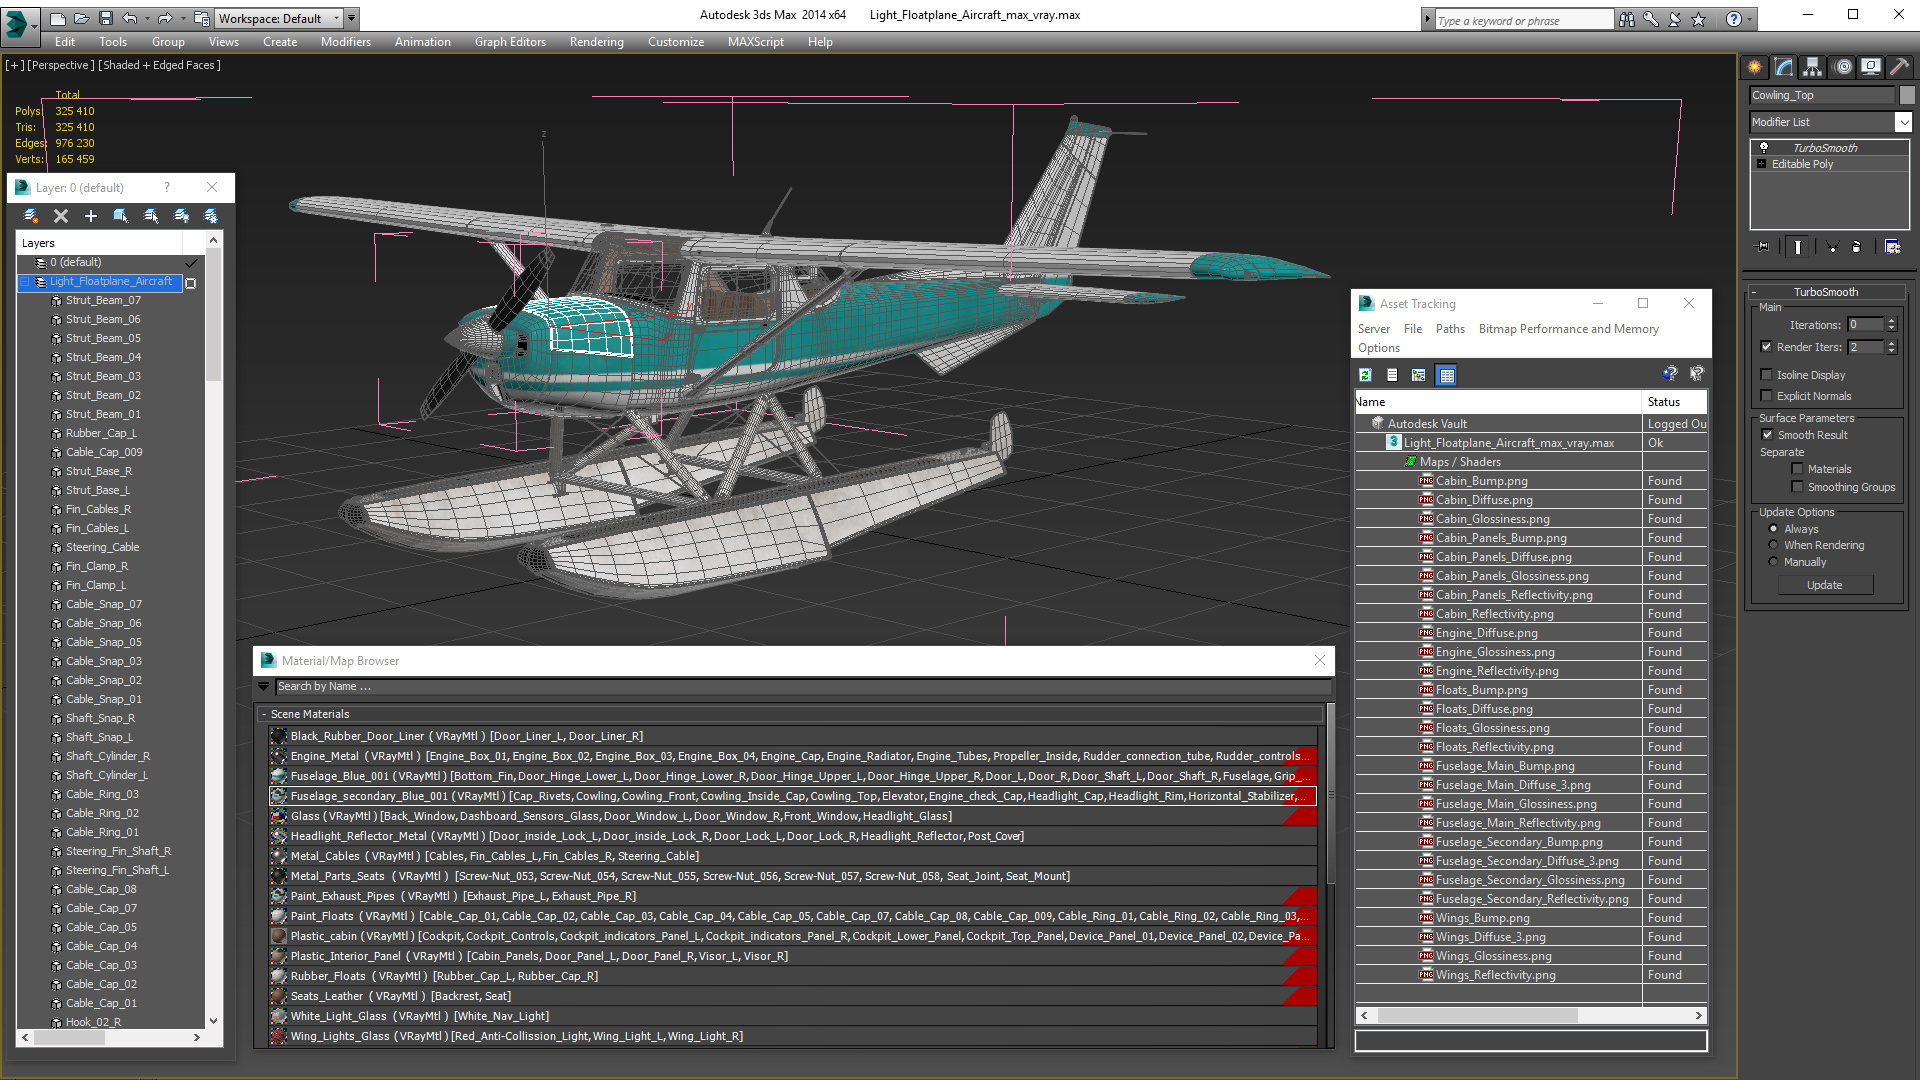1920x1080 pixels.
Task: Enable Isoline Display checkbox
Action: (x=1767, y=375)
